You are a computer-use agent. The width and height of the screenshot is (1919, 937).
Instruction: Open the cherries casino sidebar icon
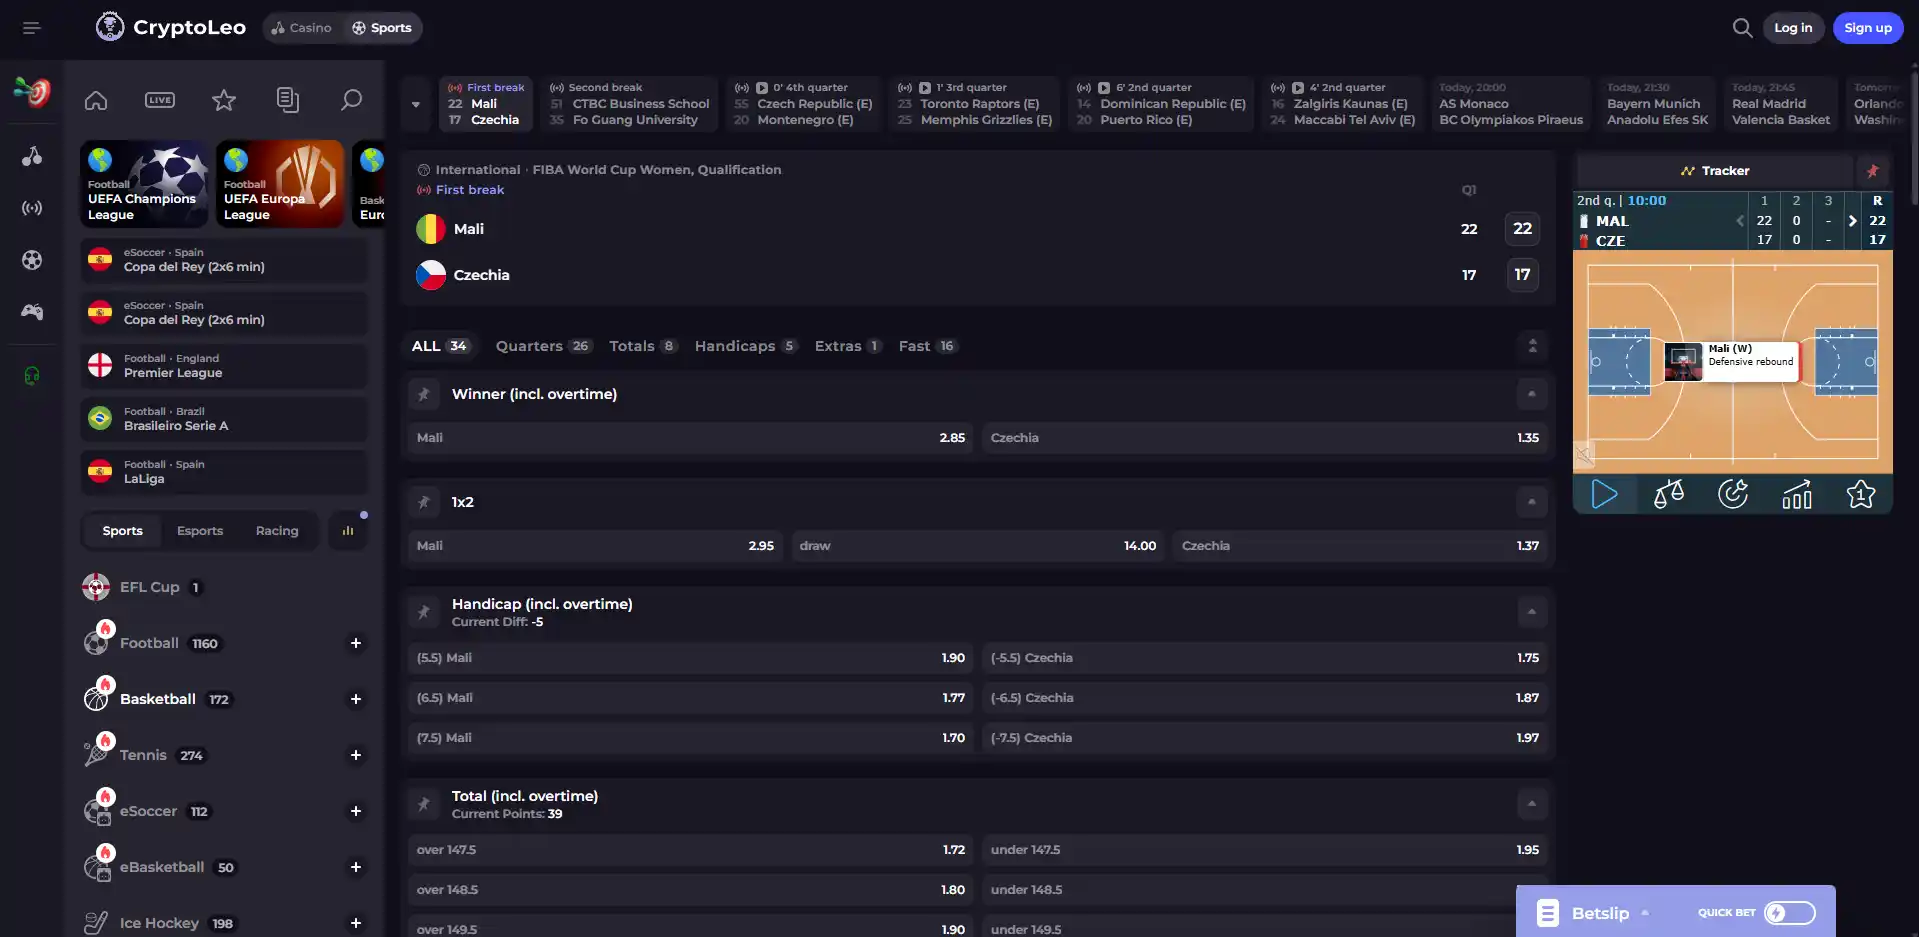click(x=32, y=156)
